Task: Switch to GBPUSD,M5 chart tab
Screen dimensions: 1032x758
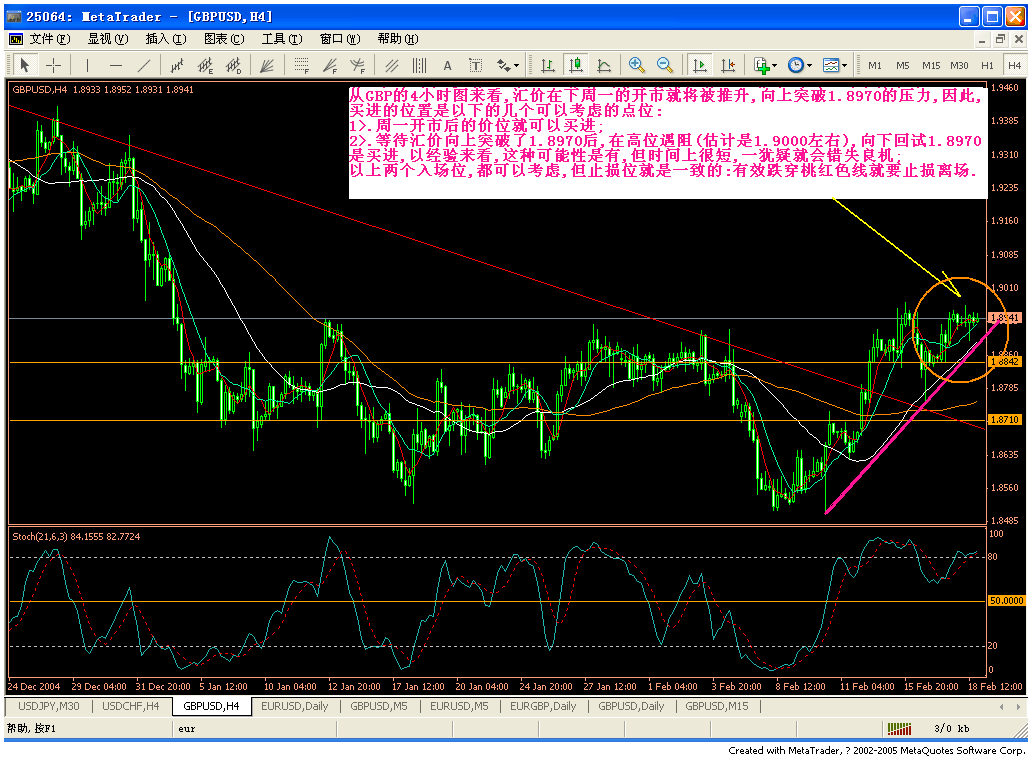Action: point(379,706)
